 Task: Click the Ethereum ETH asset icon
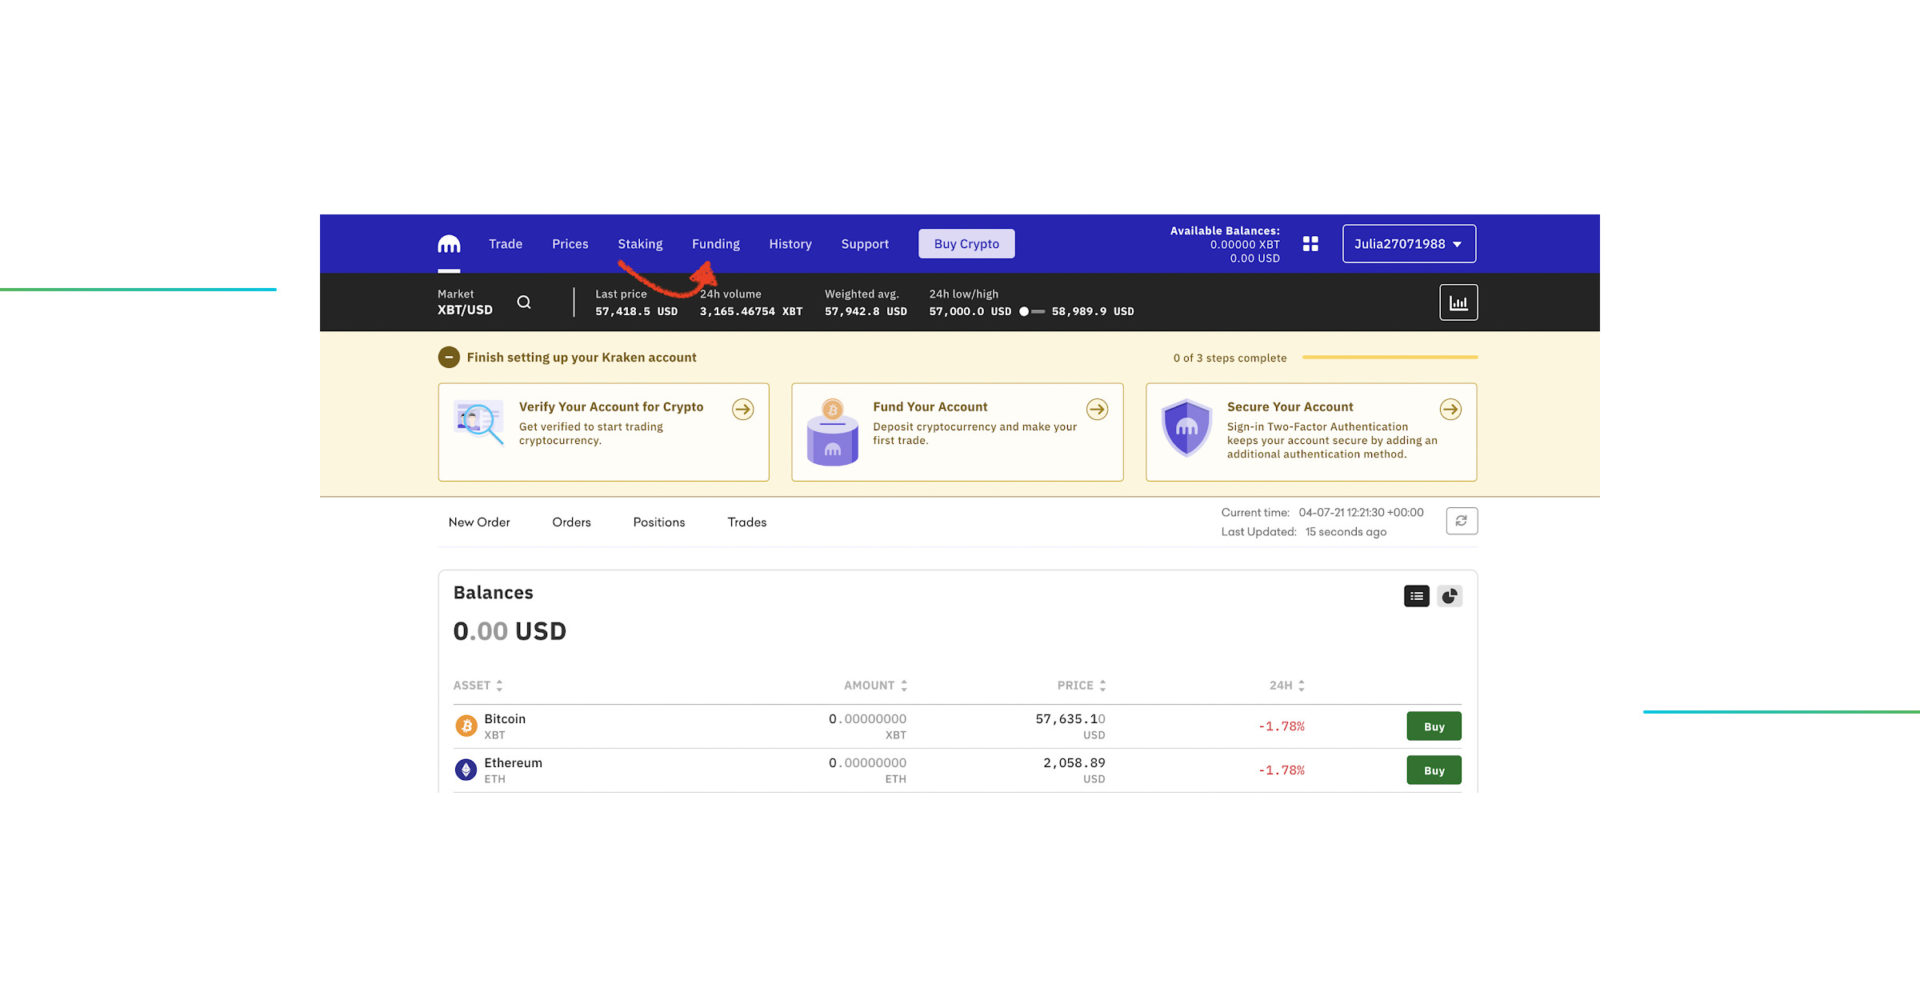466,769
